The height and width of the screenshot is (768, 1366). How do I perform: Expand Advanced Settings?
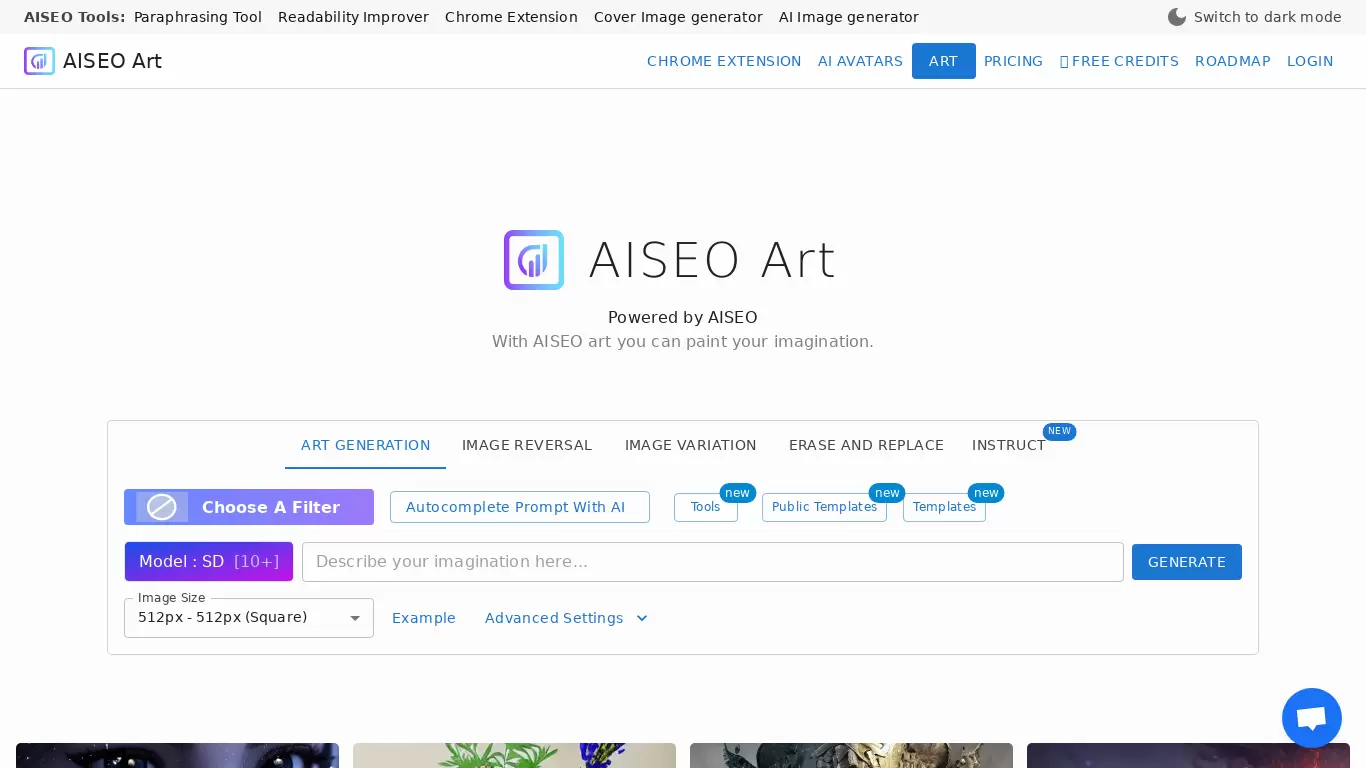tap(566, 618)
